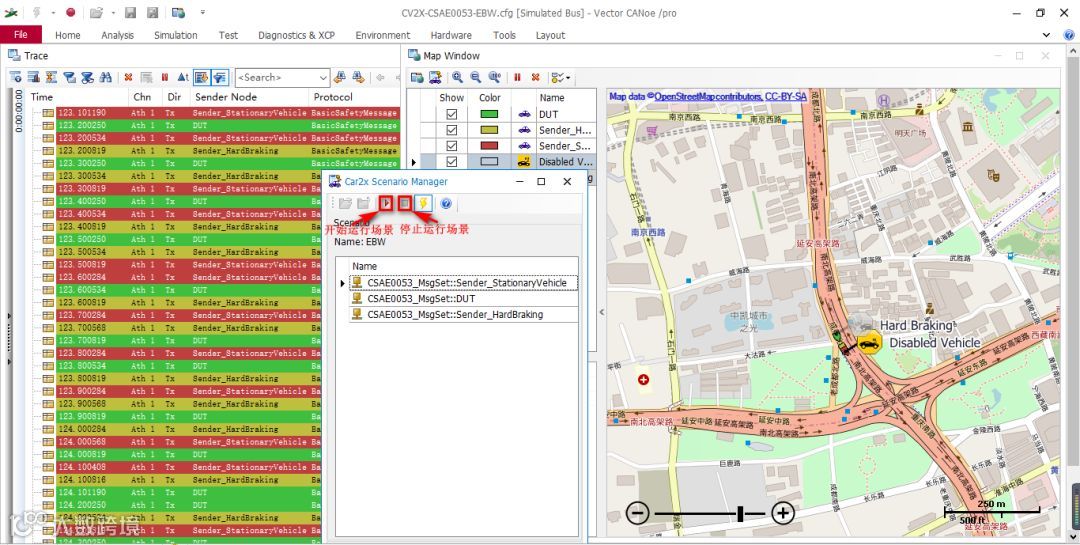Click the save-as floppy icon in title toolbar
Viewport: 1080px width, 545px height.
(x=153, y=12)
